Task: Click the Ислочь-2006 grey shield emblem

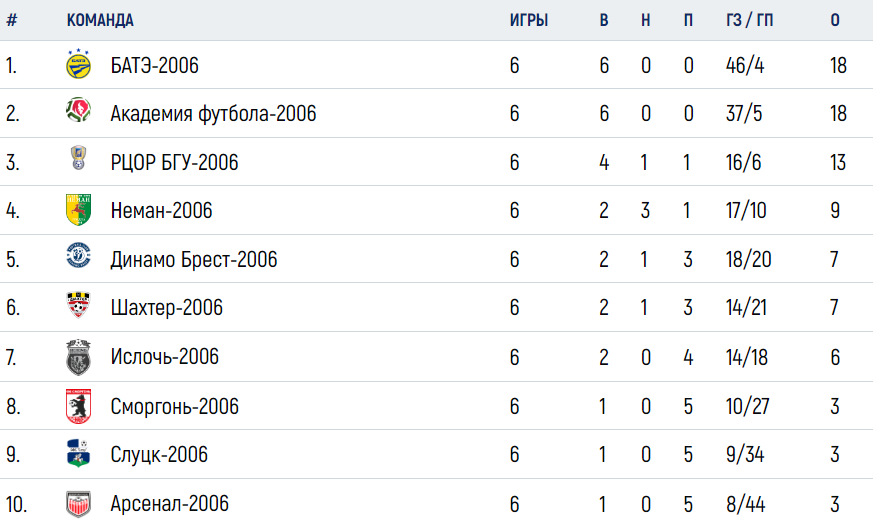Action: pos(79,357)
